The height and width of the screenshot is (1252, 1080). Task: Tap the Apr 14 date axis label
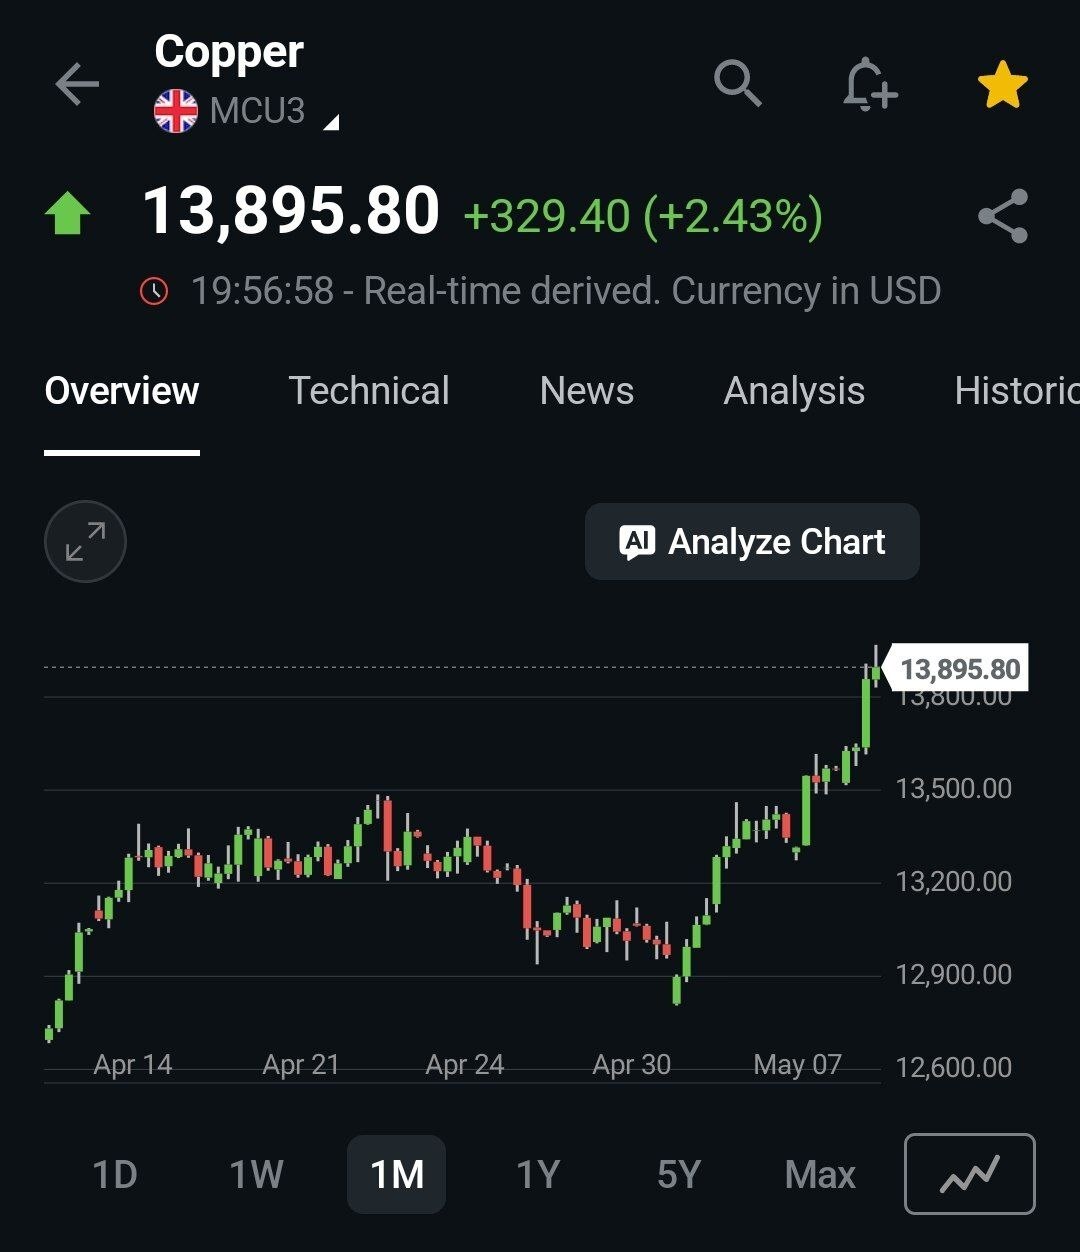click(x=133, y=1064)
